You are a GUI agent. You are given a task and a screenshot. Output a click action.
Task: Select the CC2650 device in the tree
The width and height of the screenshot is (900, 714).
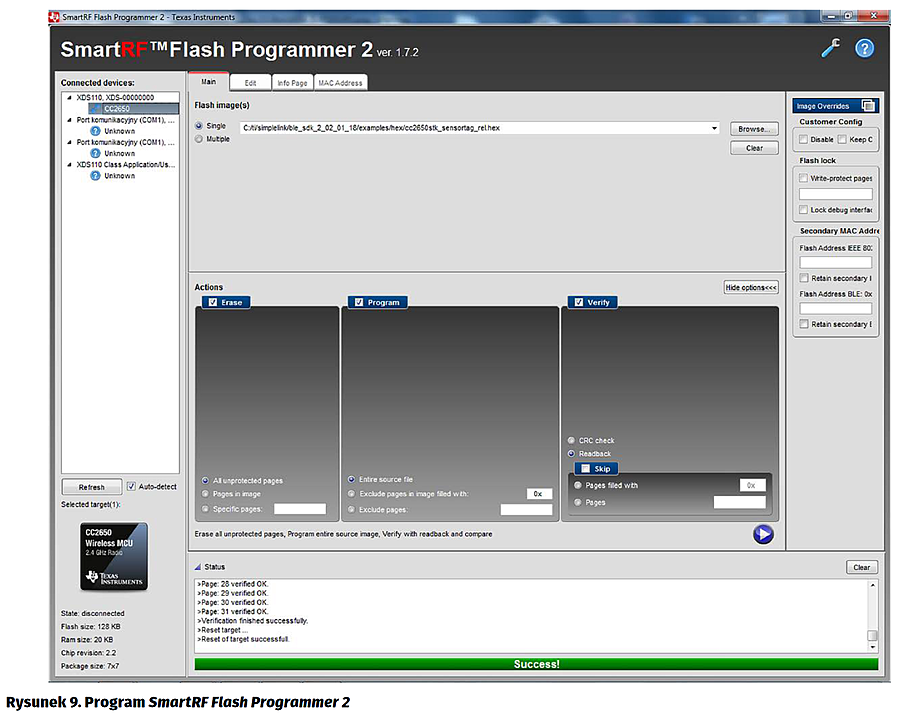(x=117, y=108)
